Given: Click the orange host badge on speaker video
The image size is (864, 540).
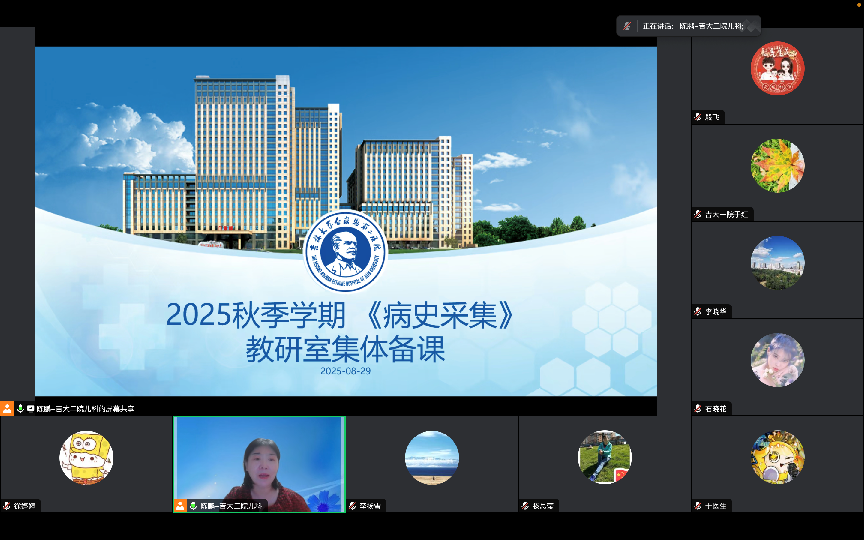Looking at the screenshot, I should point(181,506).
